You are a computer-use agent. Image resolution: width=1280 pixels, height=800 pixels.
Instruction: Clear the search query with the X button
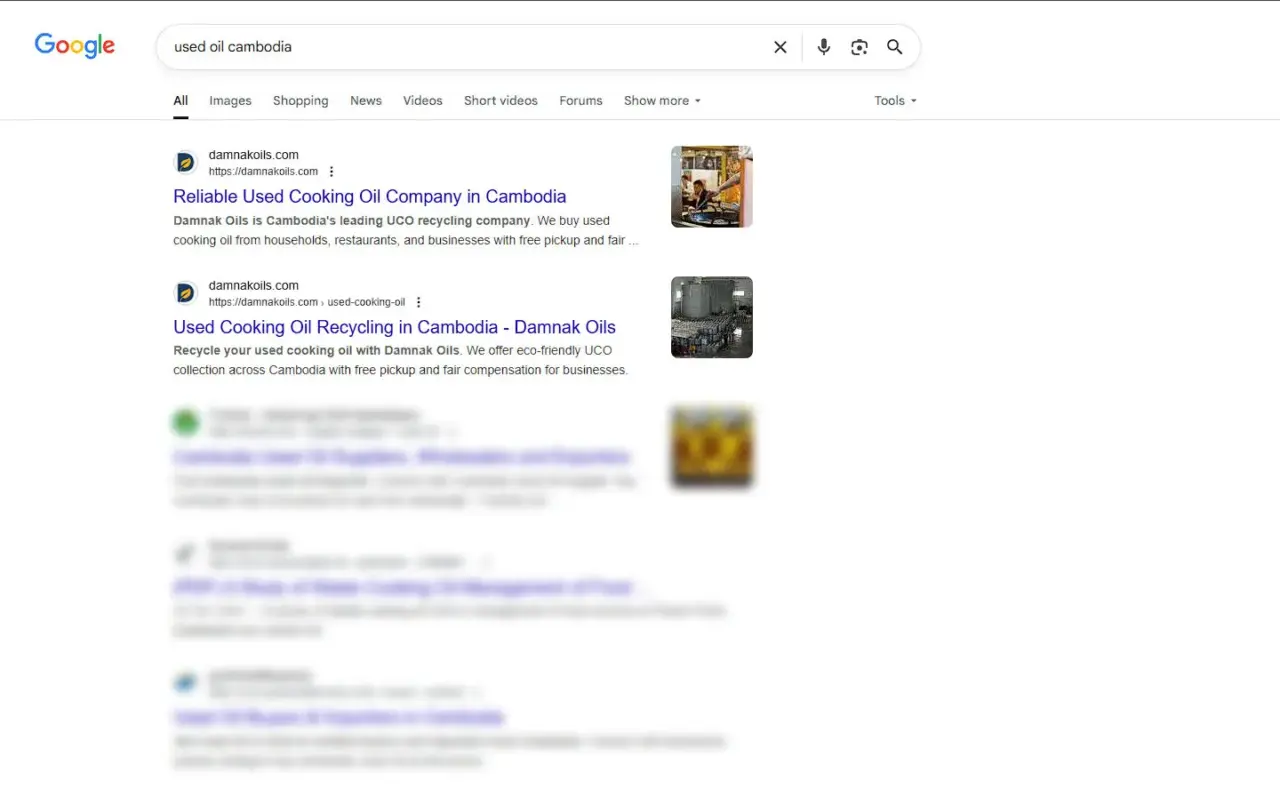[780, 46]
